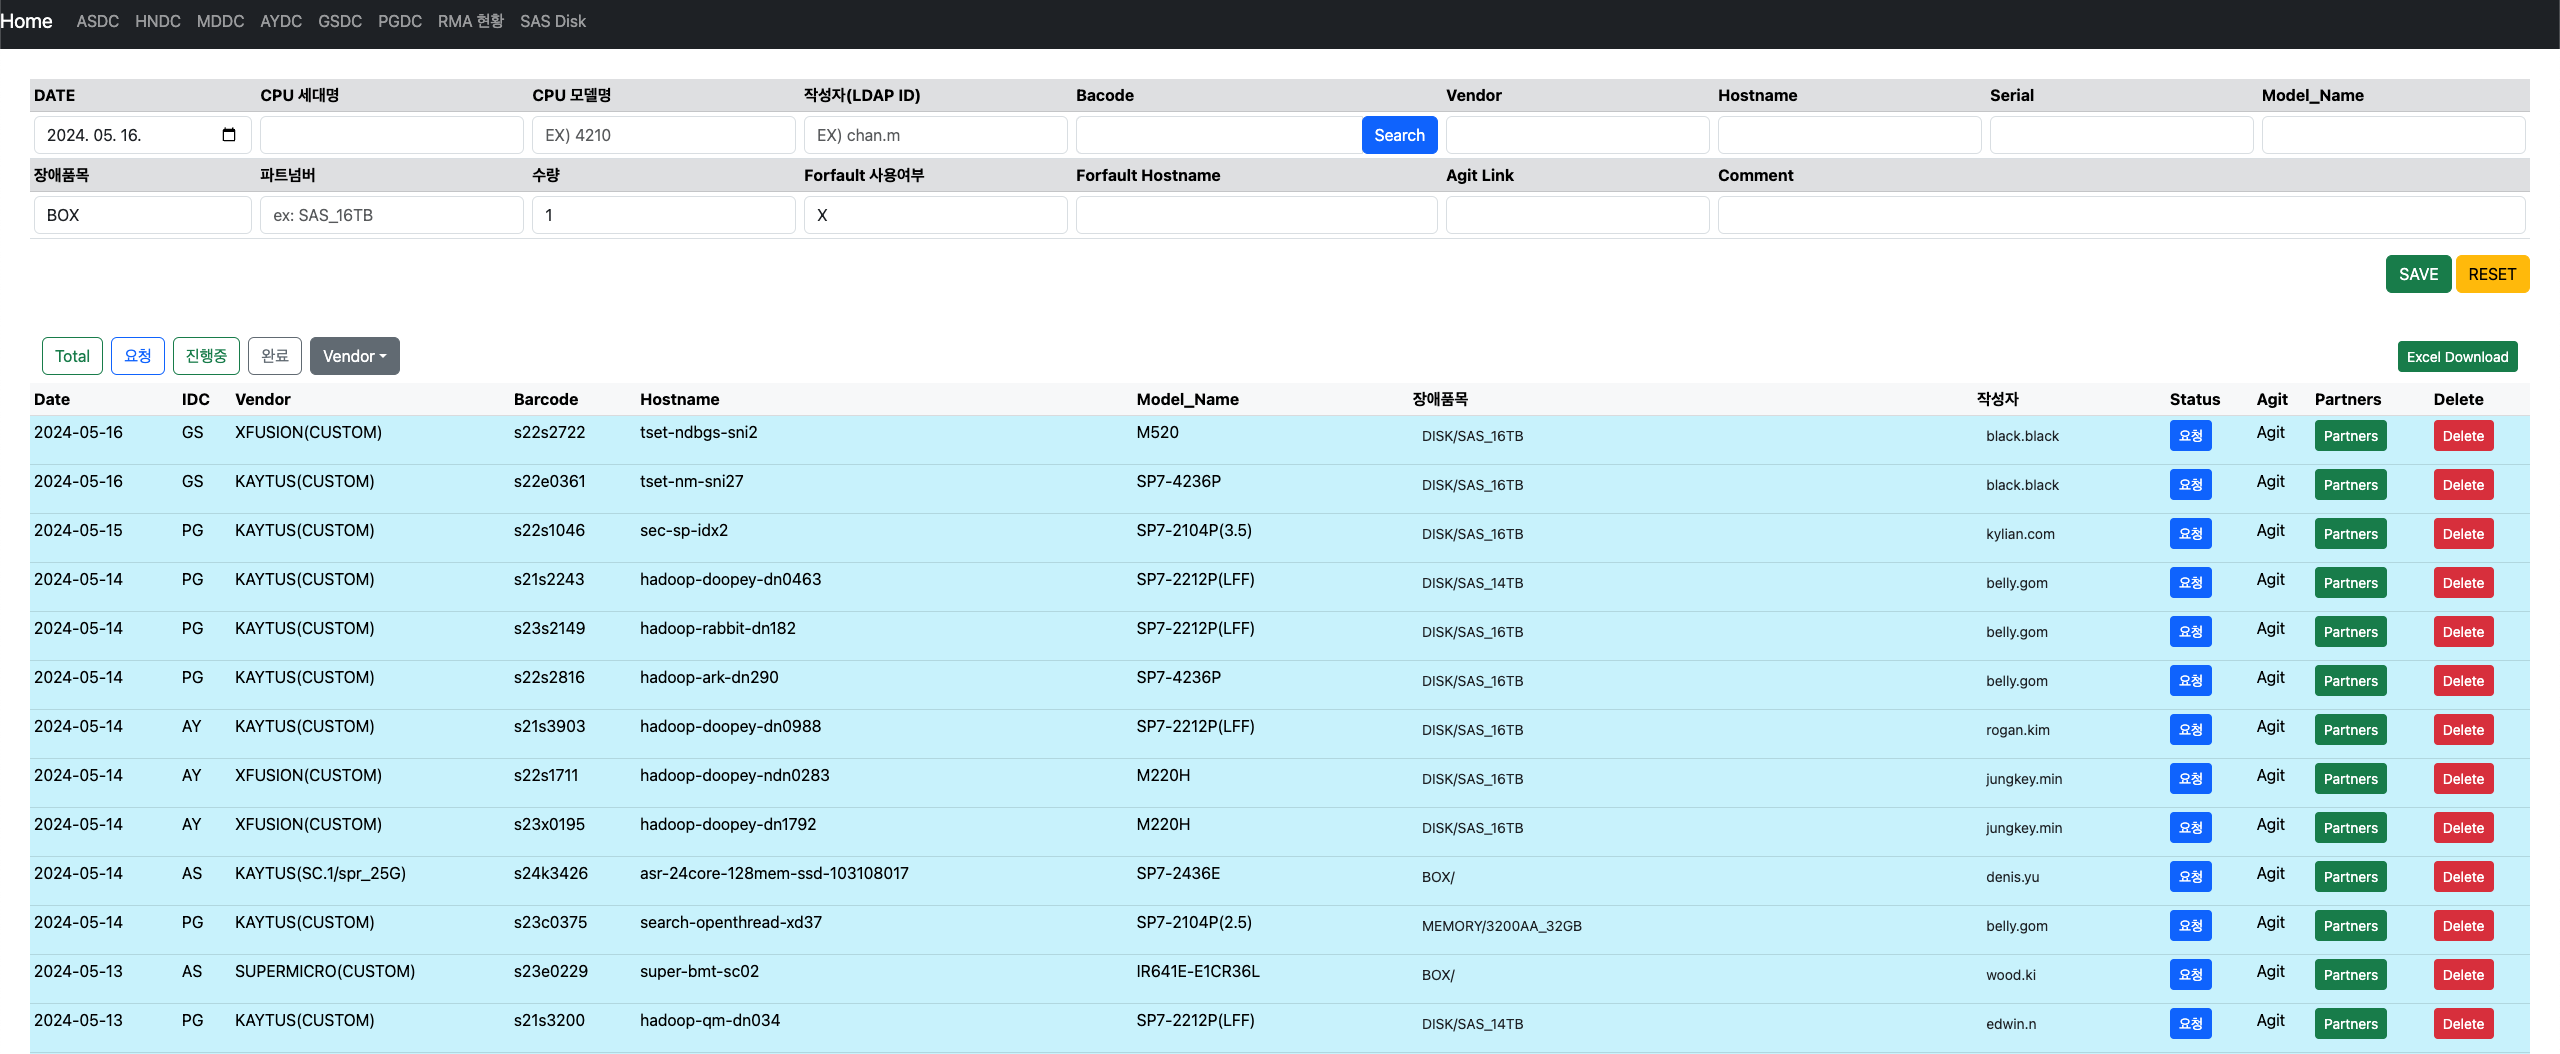Open the ASDC menu item
This screenshot has height=1054, width=2560.
[98, 21]
